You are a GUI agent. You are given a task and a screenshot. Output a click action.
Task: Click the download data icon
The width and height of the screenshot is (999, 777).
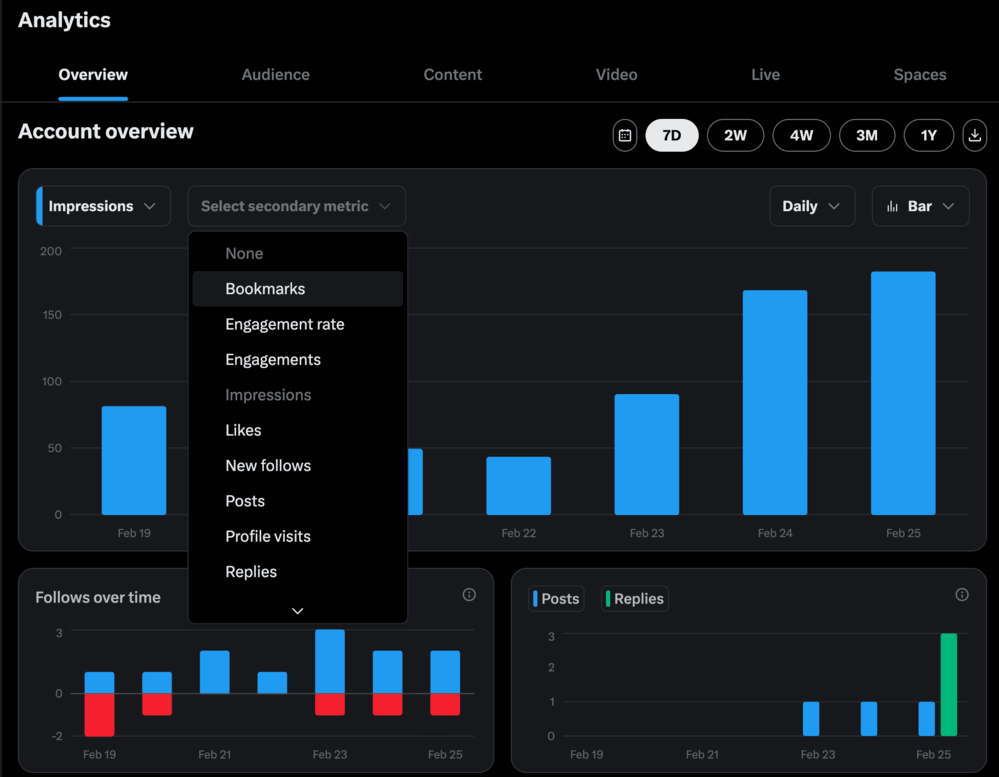[x=974, y=136]
